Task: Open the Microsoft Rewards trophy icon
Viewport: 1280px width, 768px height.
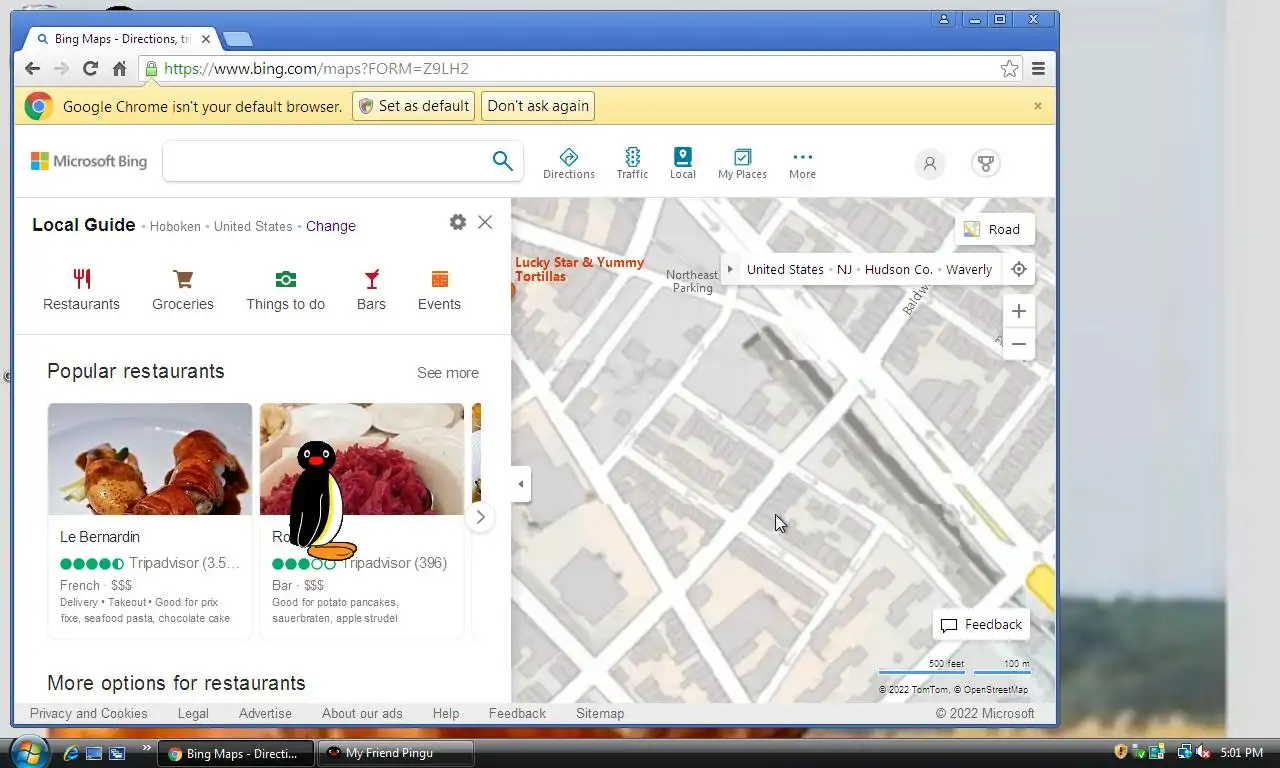Action: click(986, 163)
